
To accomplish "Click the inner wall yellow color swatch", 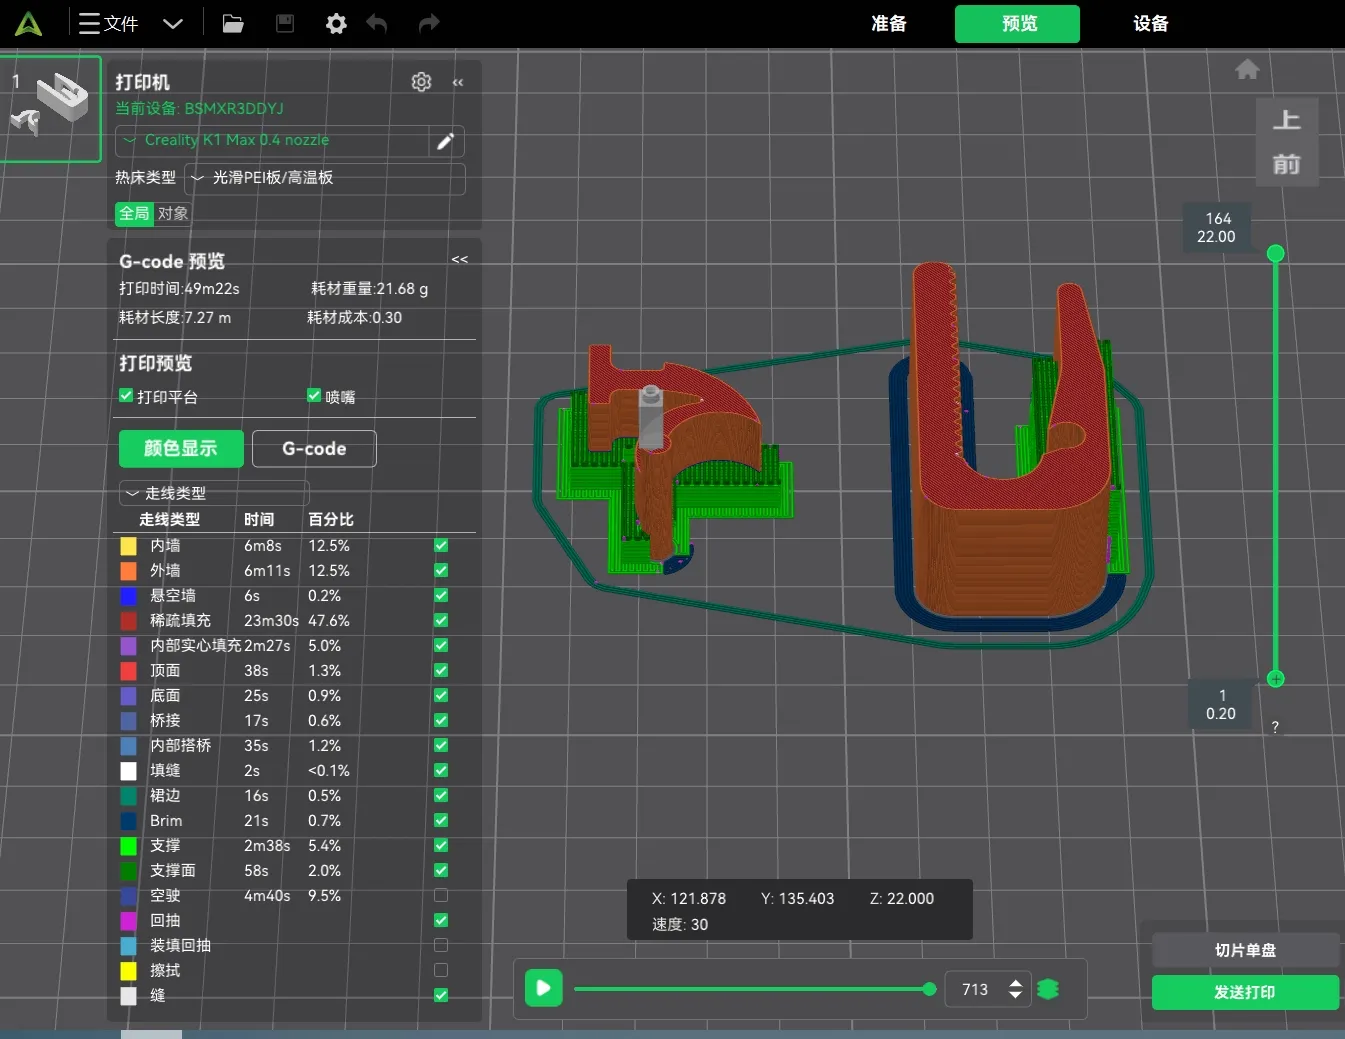I will click(x=129, y=546).
